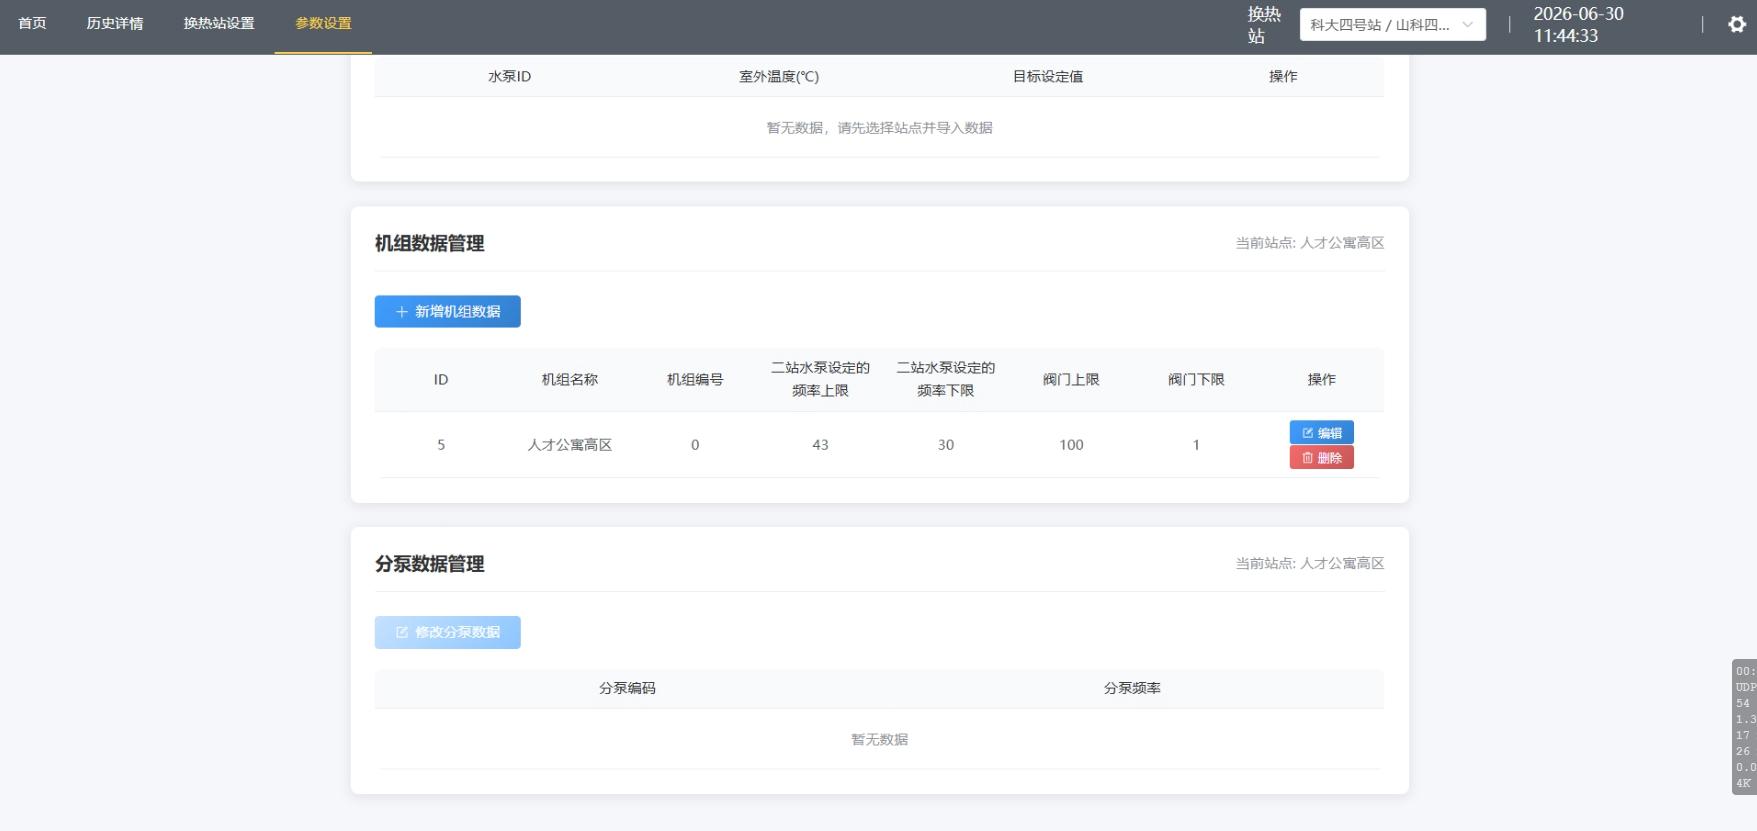Click the 机组数据管理 section title

point(430,243)
